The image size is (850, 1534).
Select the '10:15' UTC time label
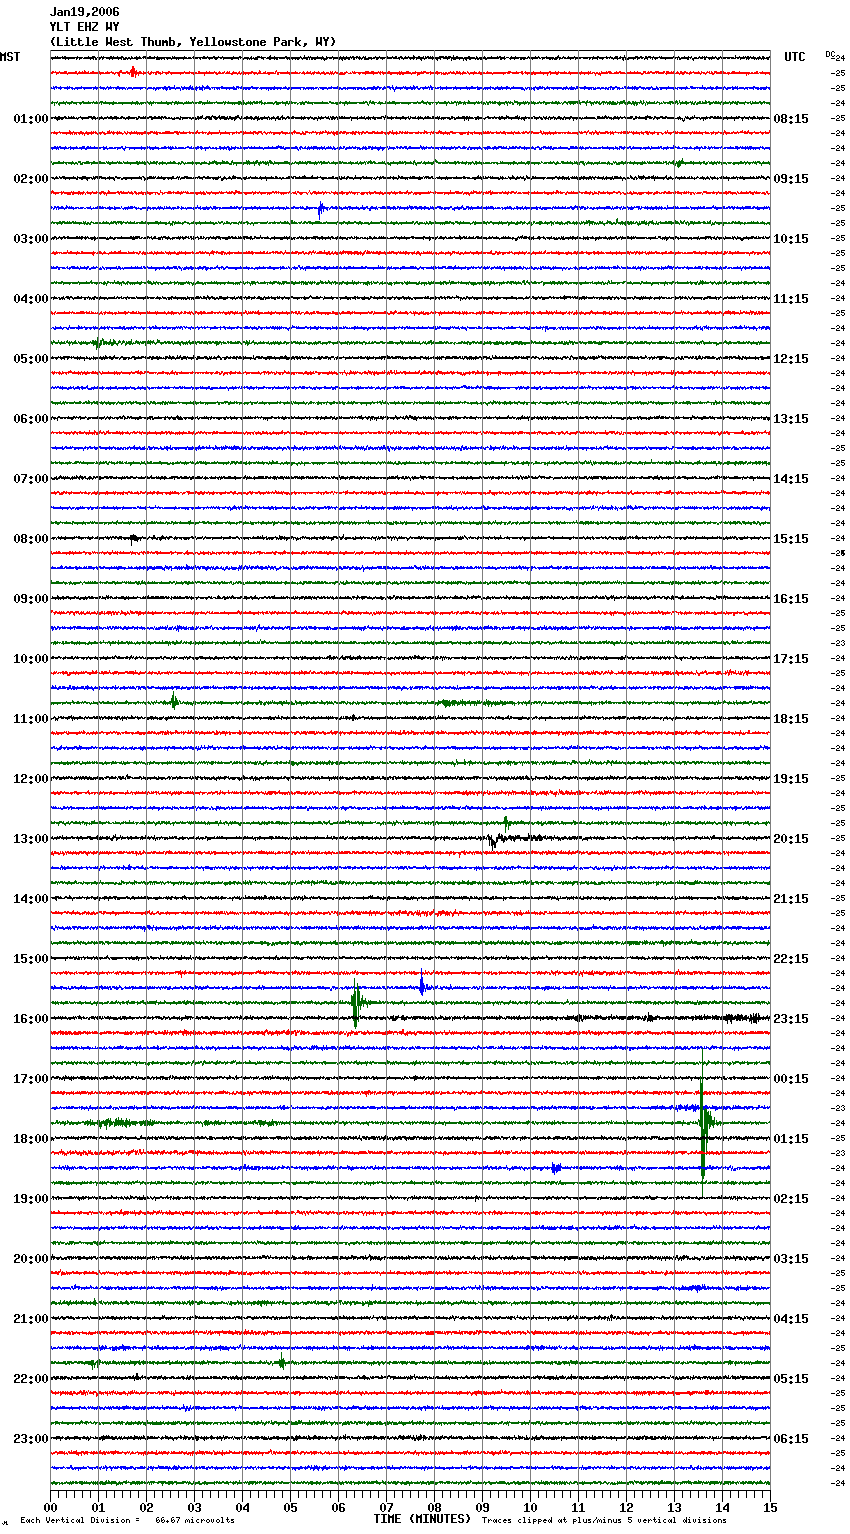point(791,239)
